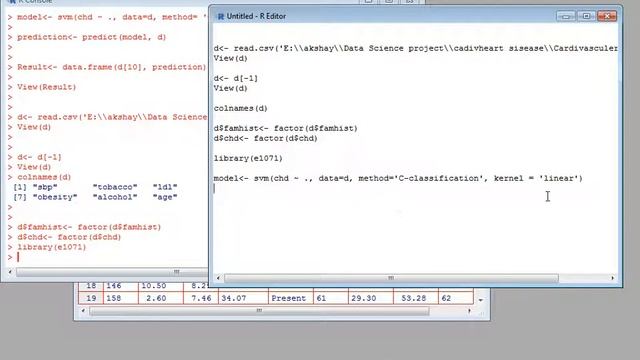Click the R icon in the R Editor title bar
This screenshot has width=640, height=360.
tap(221, 16)
